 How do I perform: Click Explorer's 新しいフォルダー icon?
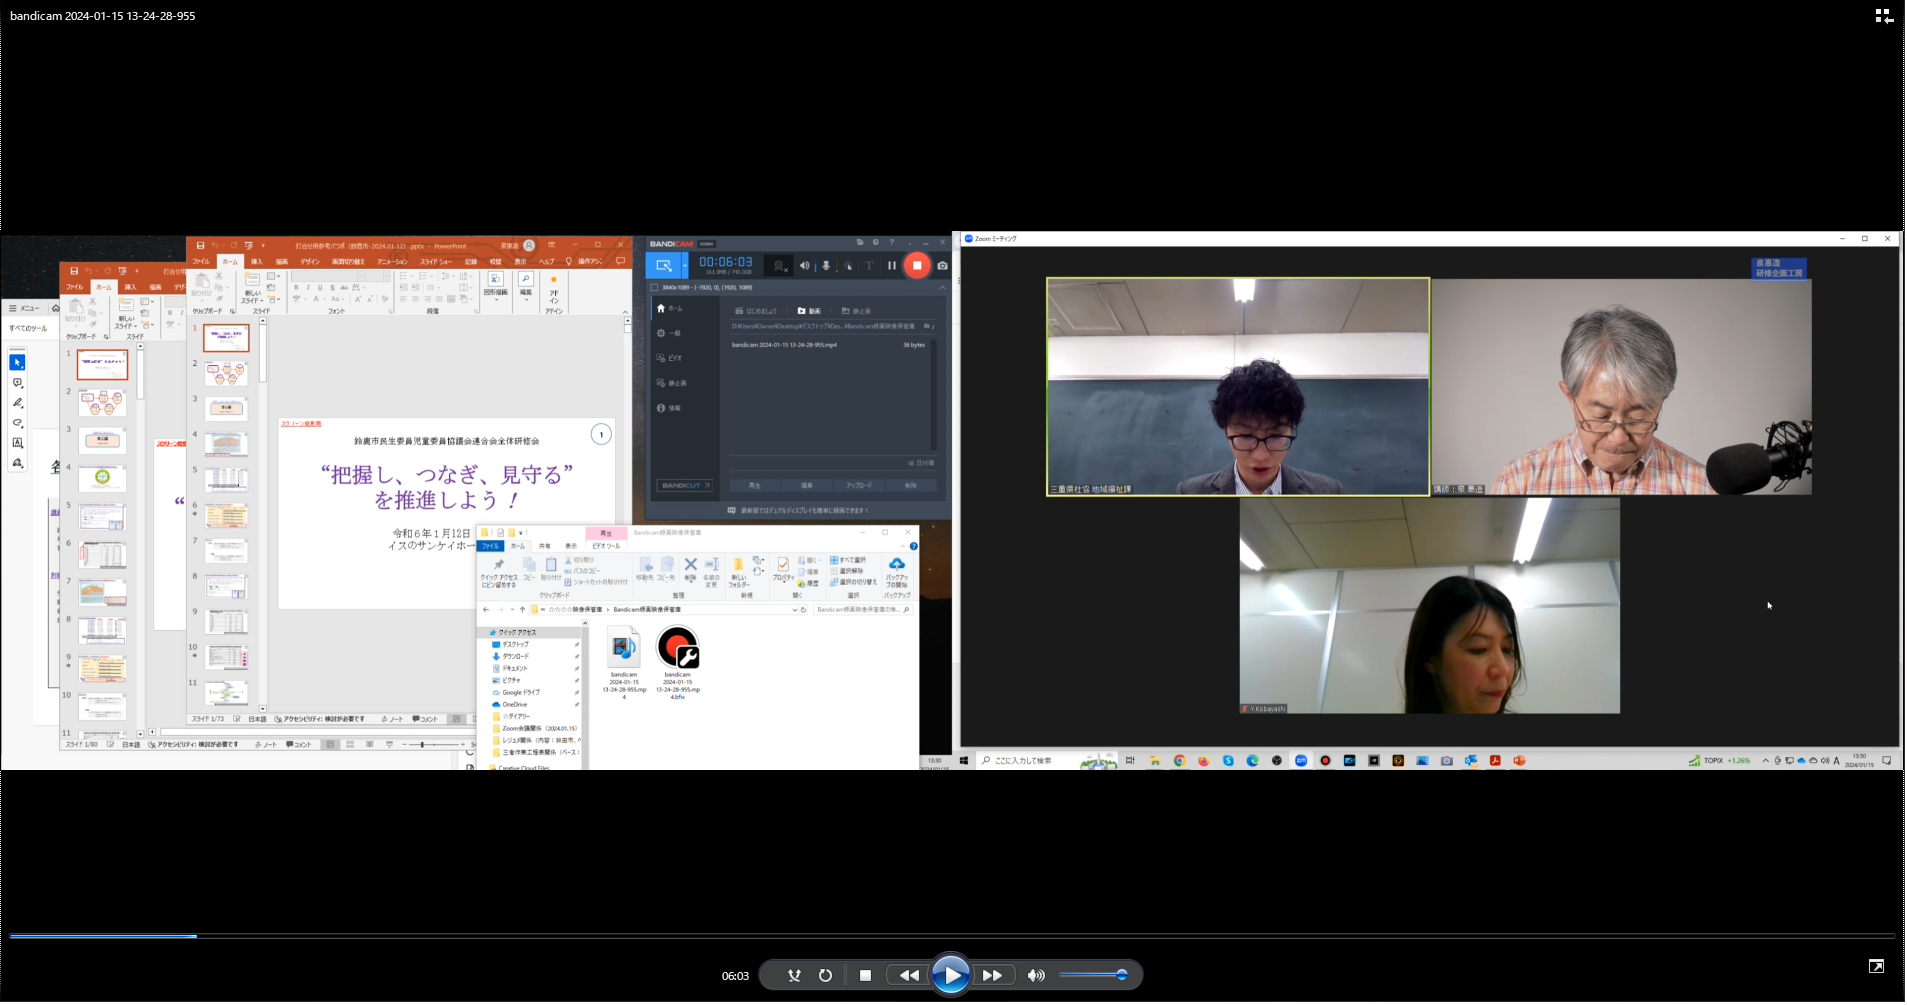(739, 572)
